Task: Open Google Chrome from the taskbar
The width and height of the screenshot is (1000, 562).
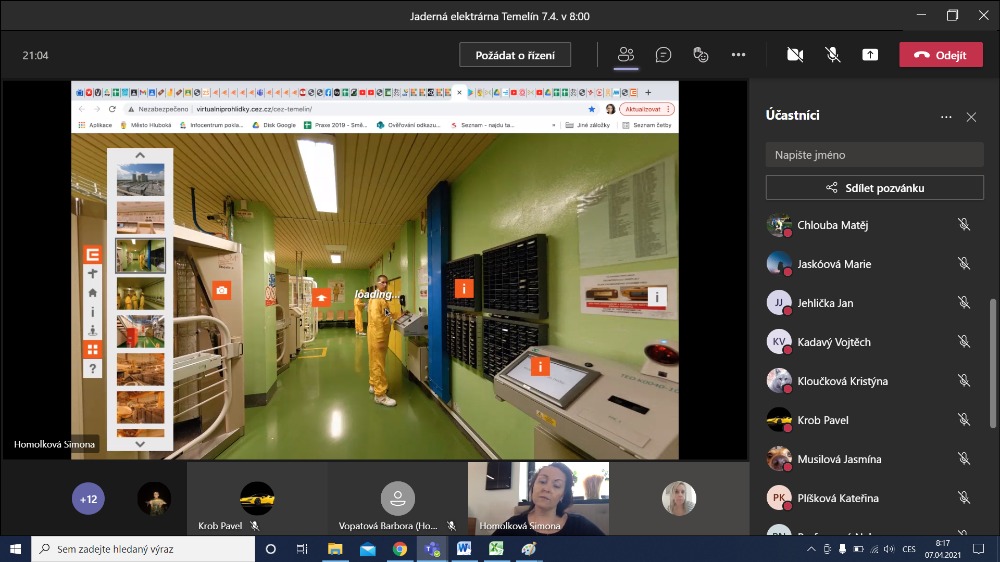Action: point(399,549)
